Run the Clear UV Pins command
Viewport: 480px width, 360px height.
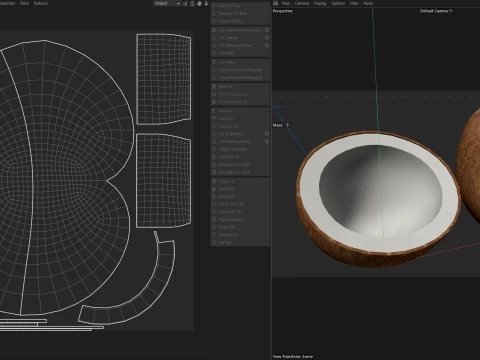[x=240, y=21]
